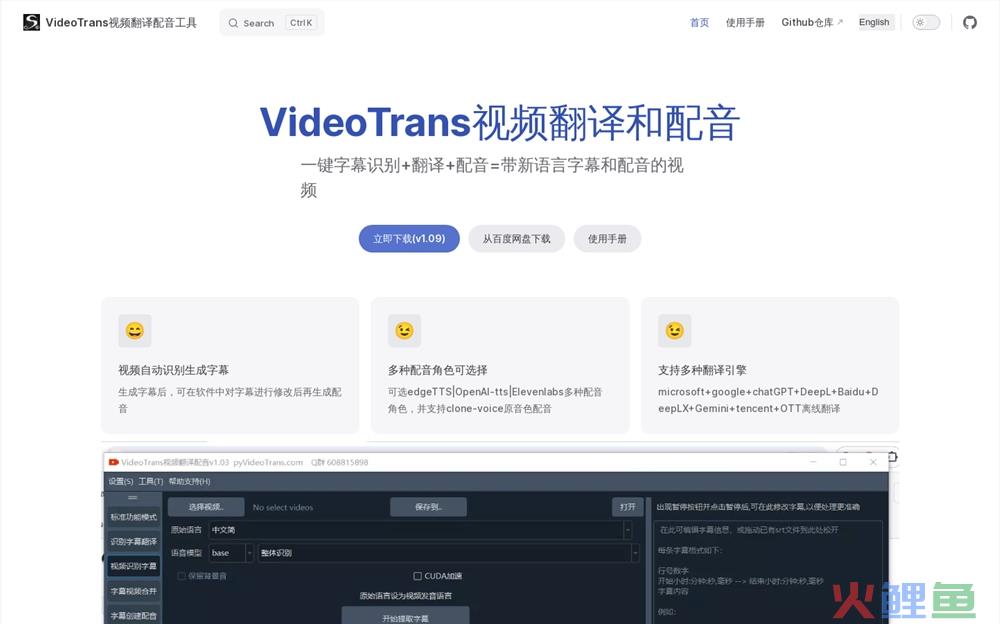
Task: Open the 原始语言 dropdown showing 中文简
Action: [x=420, y=530]
